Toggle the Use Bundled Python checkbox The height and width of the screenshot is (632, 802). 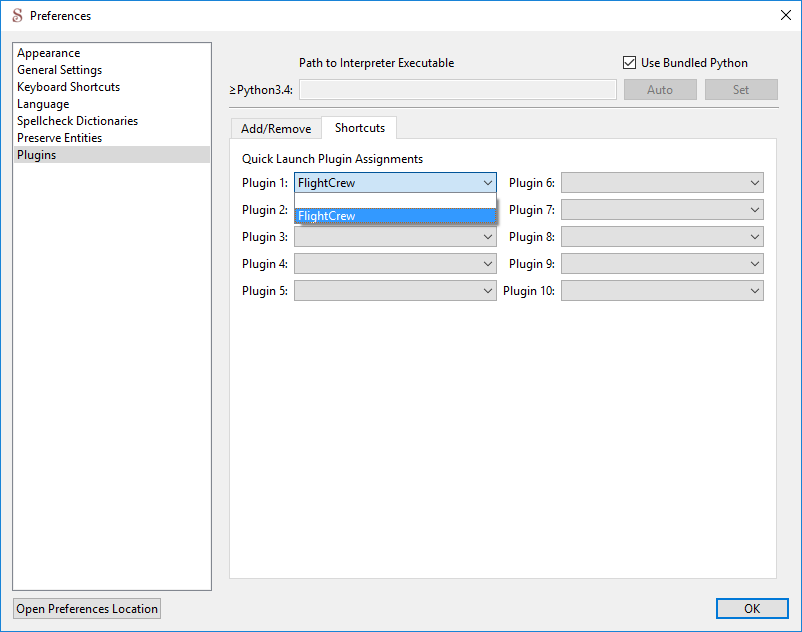(629, 63)
